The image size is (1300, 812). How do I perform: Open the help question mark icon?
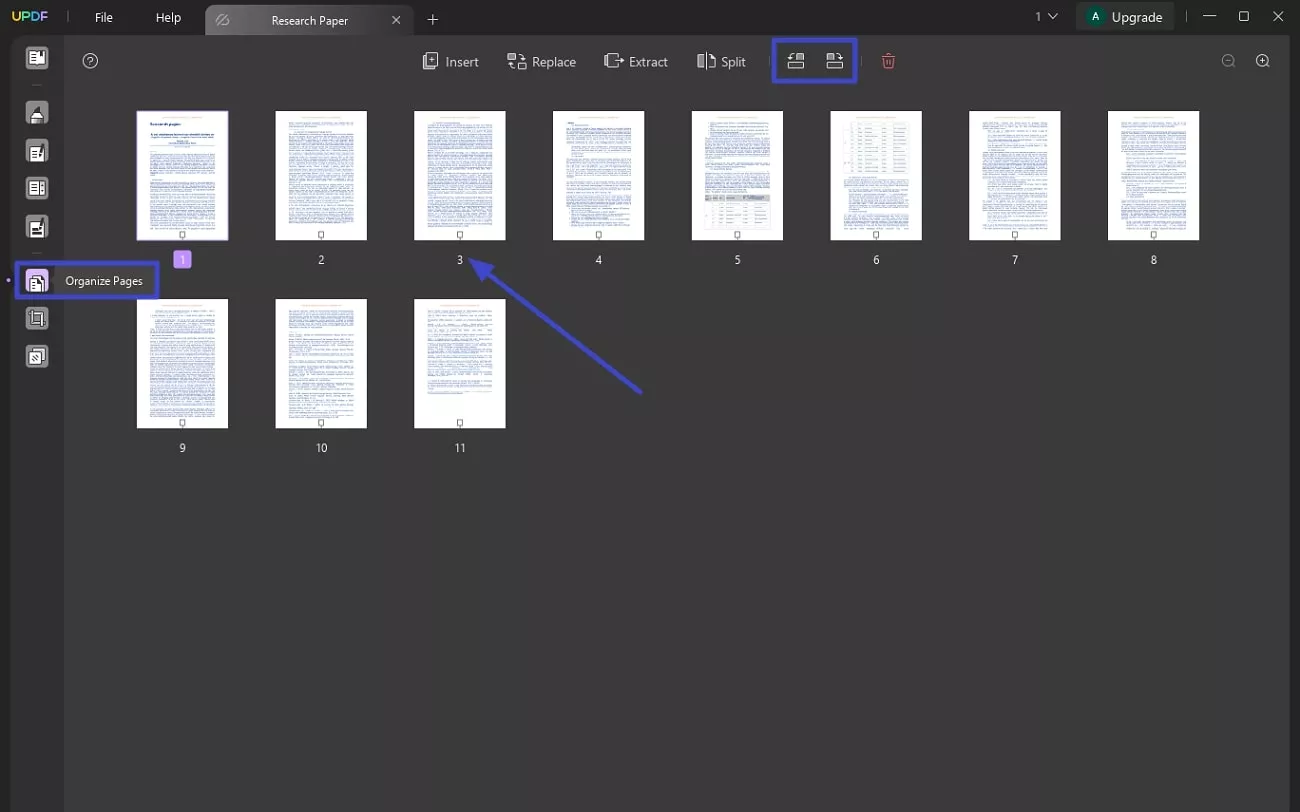coord(90,61)
